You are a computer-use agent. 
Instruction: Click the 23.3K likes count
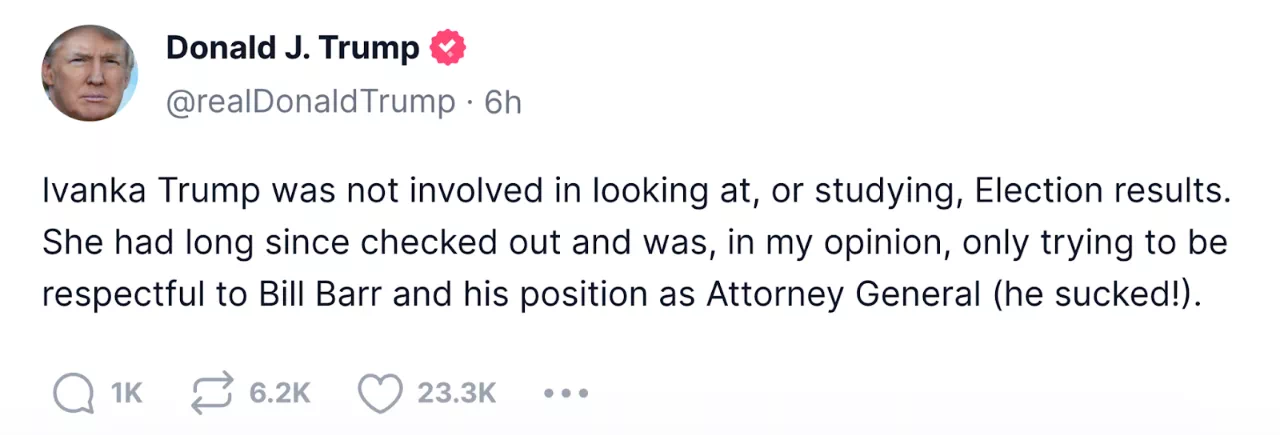tap(457, 393)
